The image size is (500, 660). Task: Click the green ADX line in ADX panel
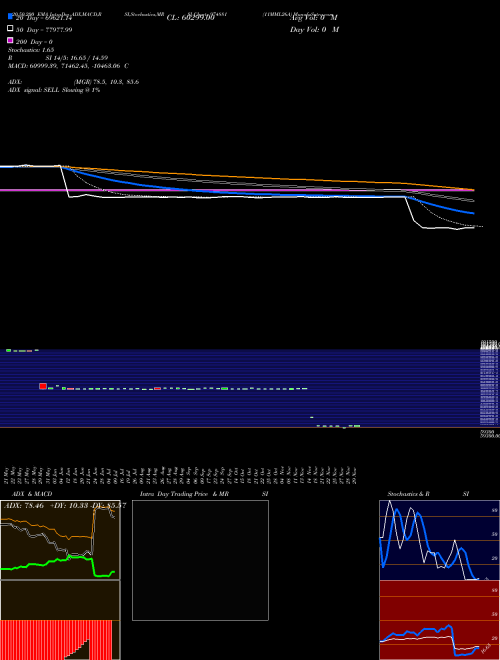(x=58, y=566)
